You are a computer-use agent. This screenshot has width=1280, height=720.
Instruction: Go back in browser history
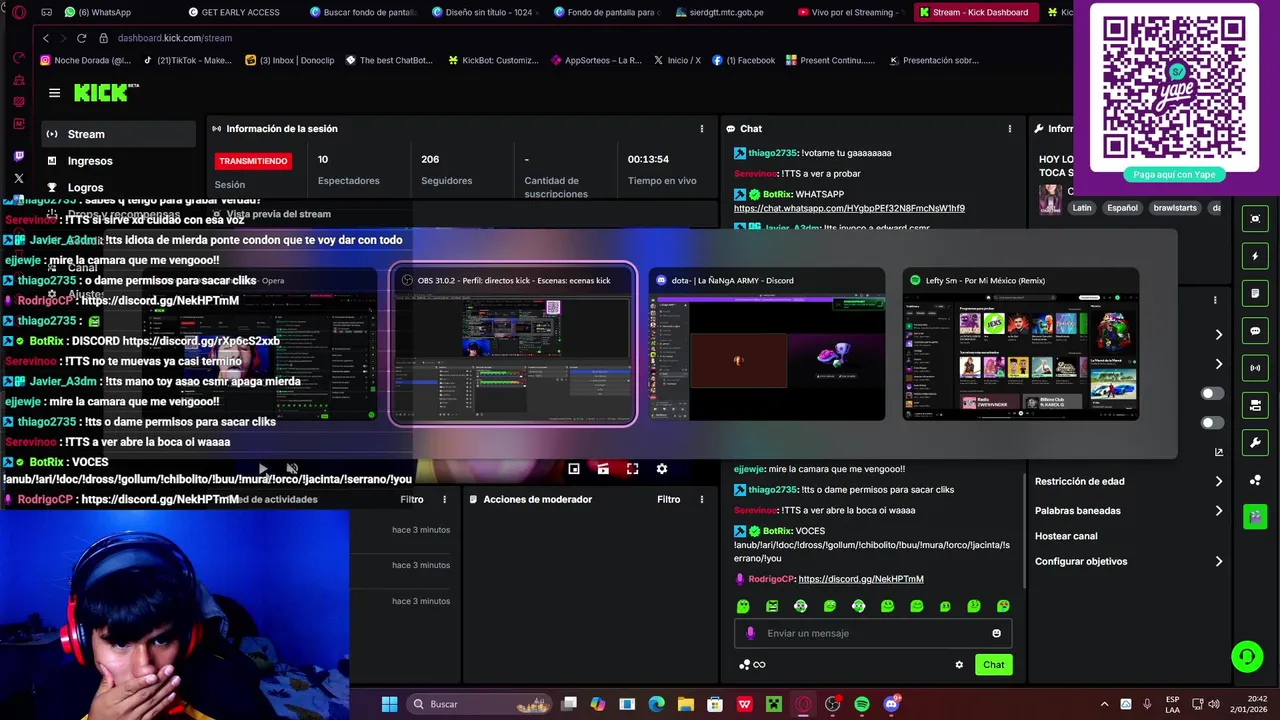[46, 38]
